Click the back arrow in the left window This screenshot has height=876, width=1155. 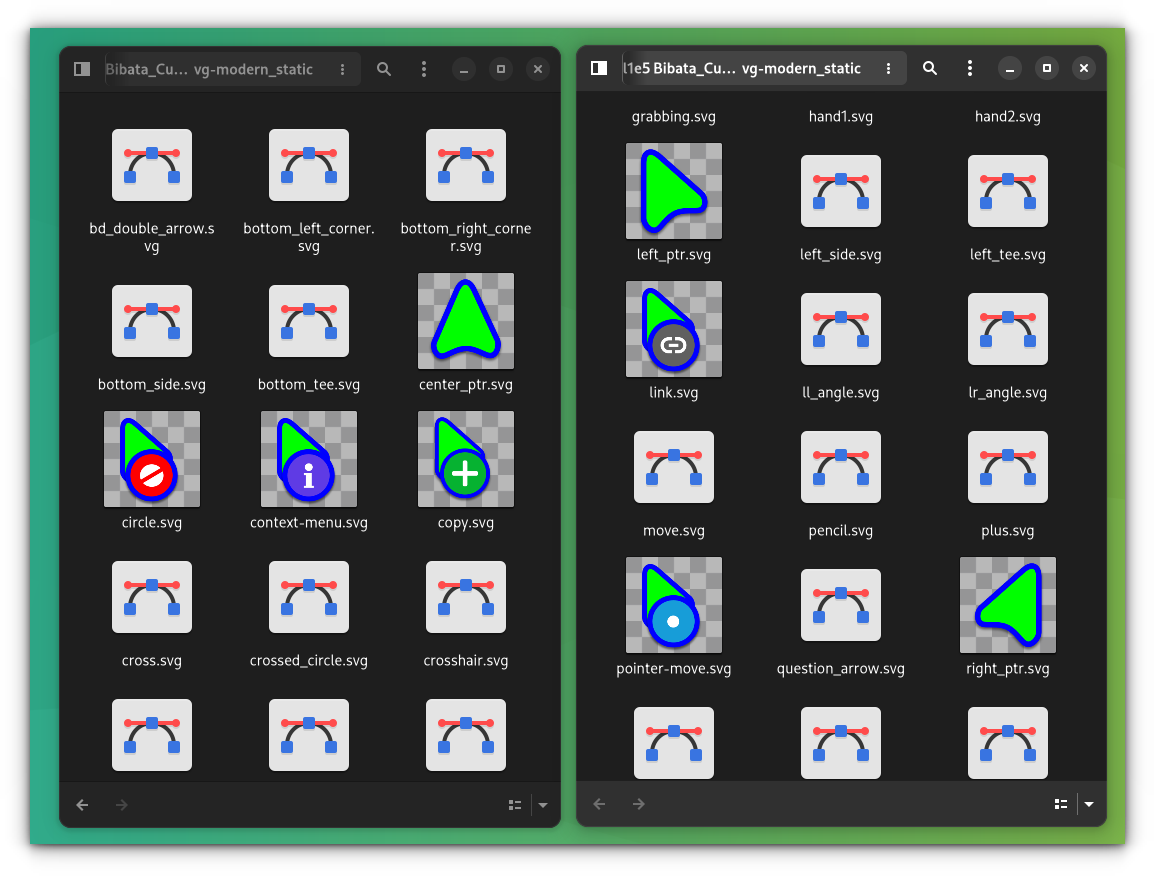click(81, 805)
